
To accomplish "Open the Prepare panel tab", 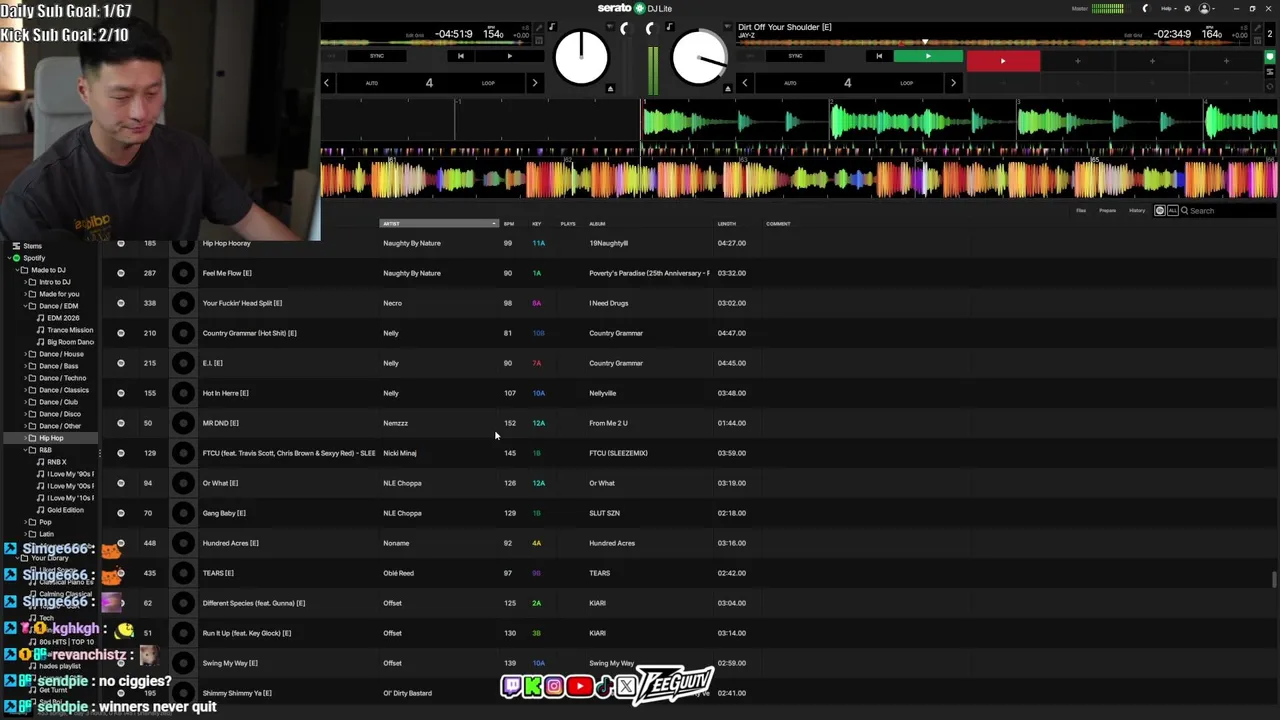I will 1107,211.
